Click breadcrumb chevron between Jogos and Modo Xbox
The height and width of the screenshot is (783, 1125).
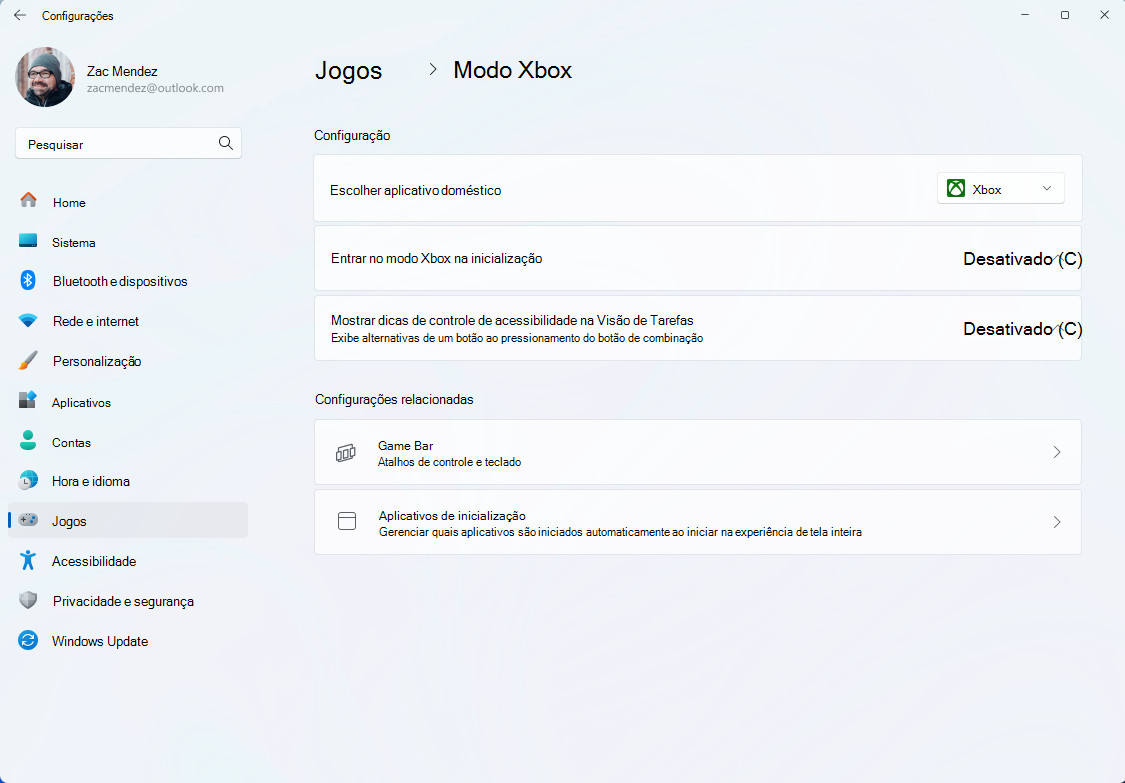point(433,70)
